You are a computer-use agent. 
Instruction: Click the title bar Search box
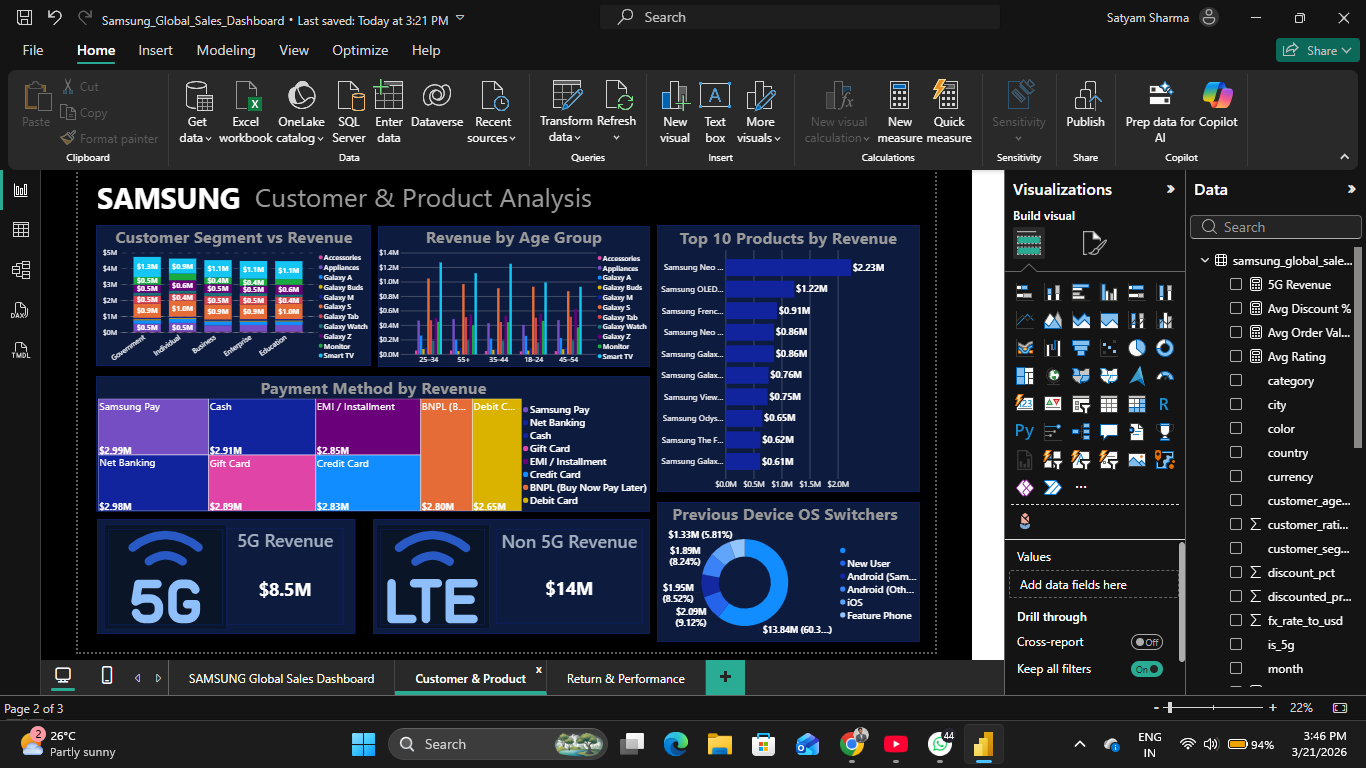click(x=800, y=17)
